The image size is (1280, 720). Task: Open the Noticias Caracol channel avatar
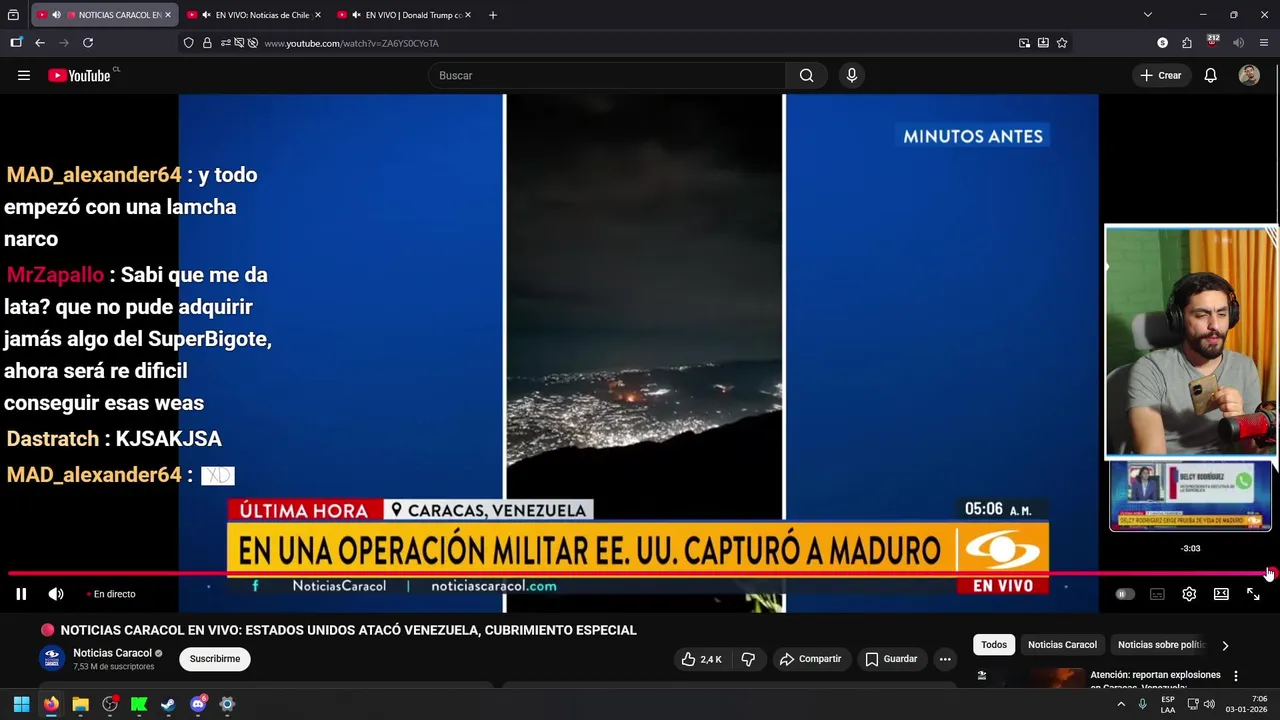click(52, 658)
